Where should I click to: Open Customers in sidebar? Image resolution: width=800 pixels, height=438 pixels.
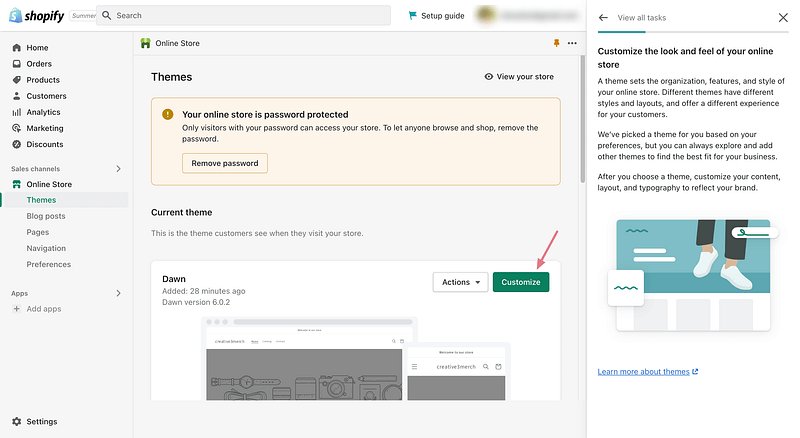tap(46, 96)
